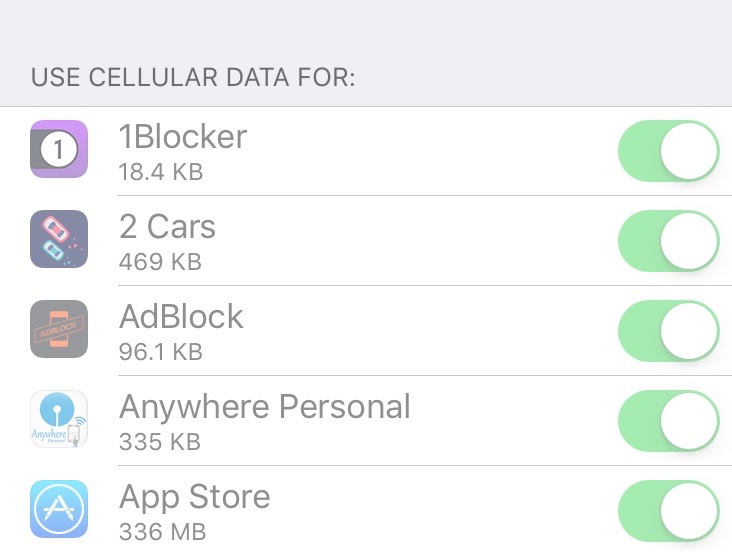The width and height of the screenshot is (732, 552).
Task: Tap the App Store icon
Action: point(59,509)
